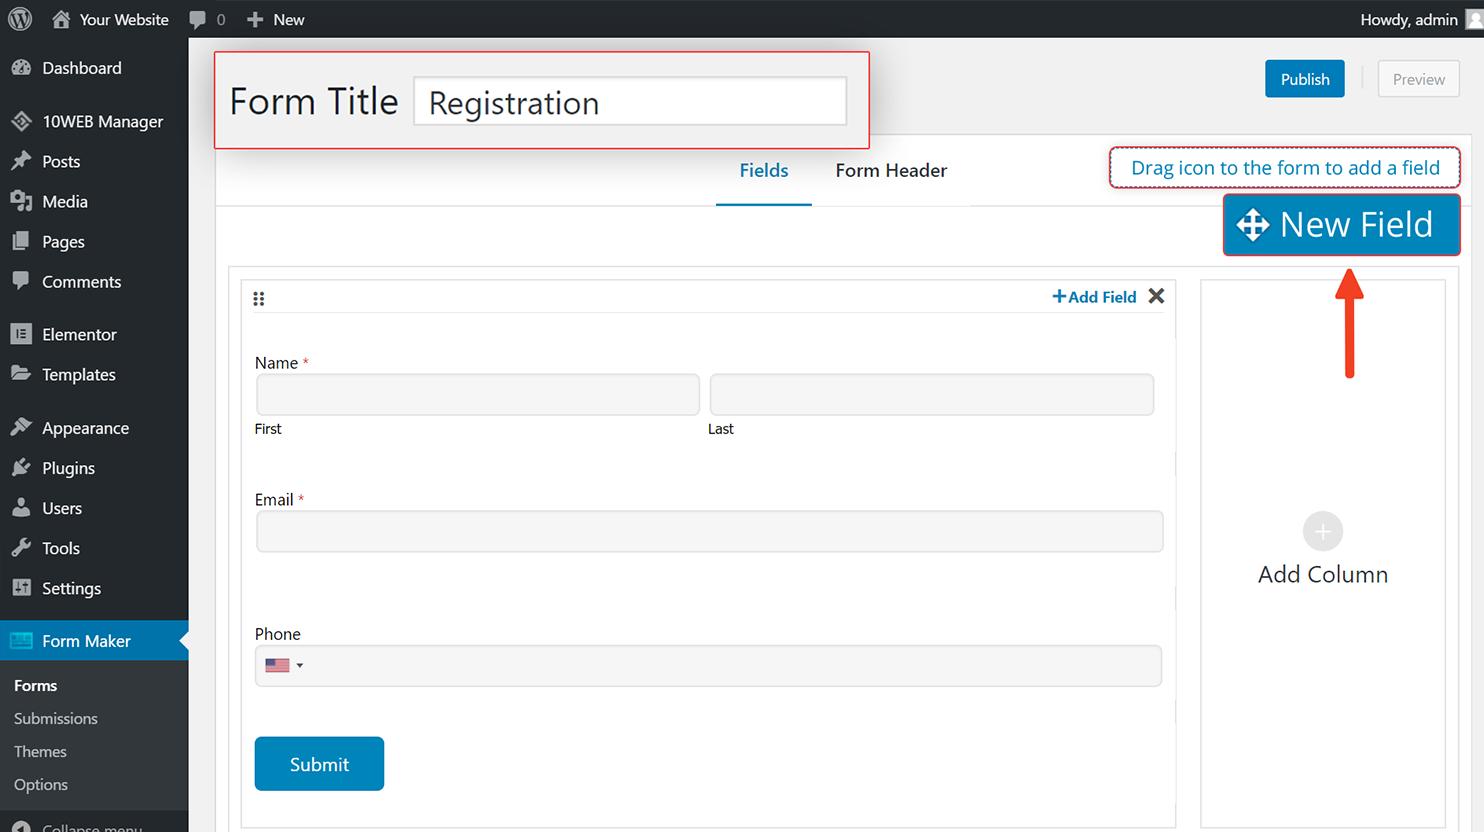The width and height of the screenshot is (1484, 832).
Task: Open the Appearance menu label
Action: click(86, 428)
